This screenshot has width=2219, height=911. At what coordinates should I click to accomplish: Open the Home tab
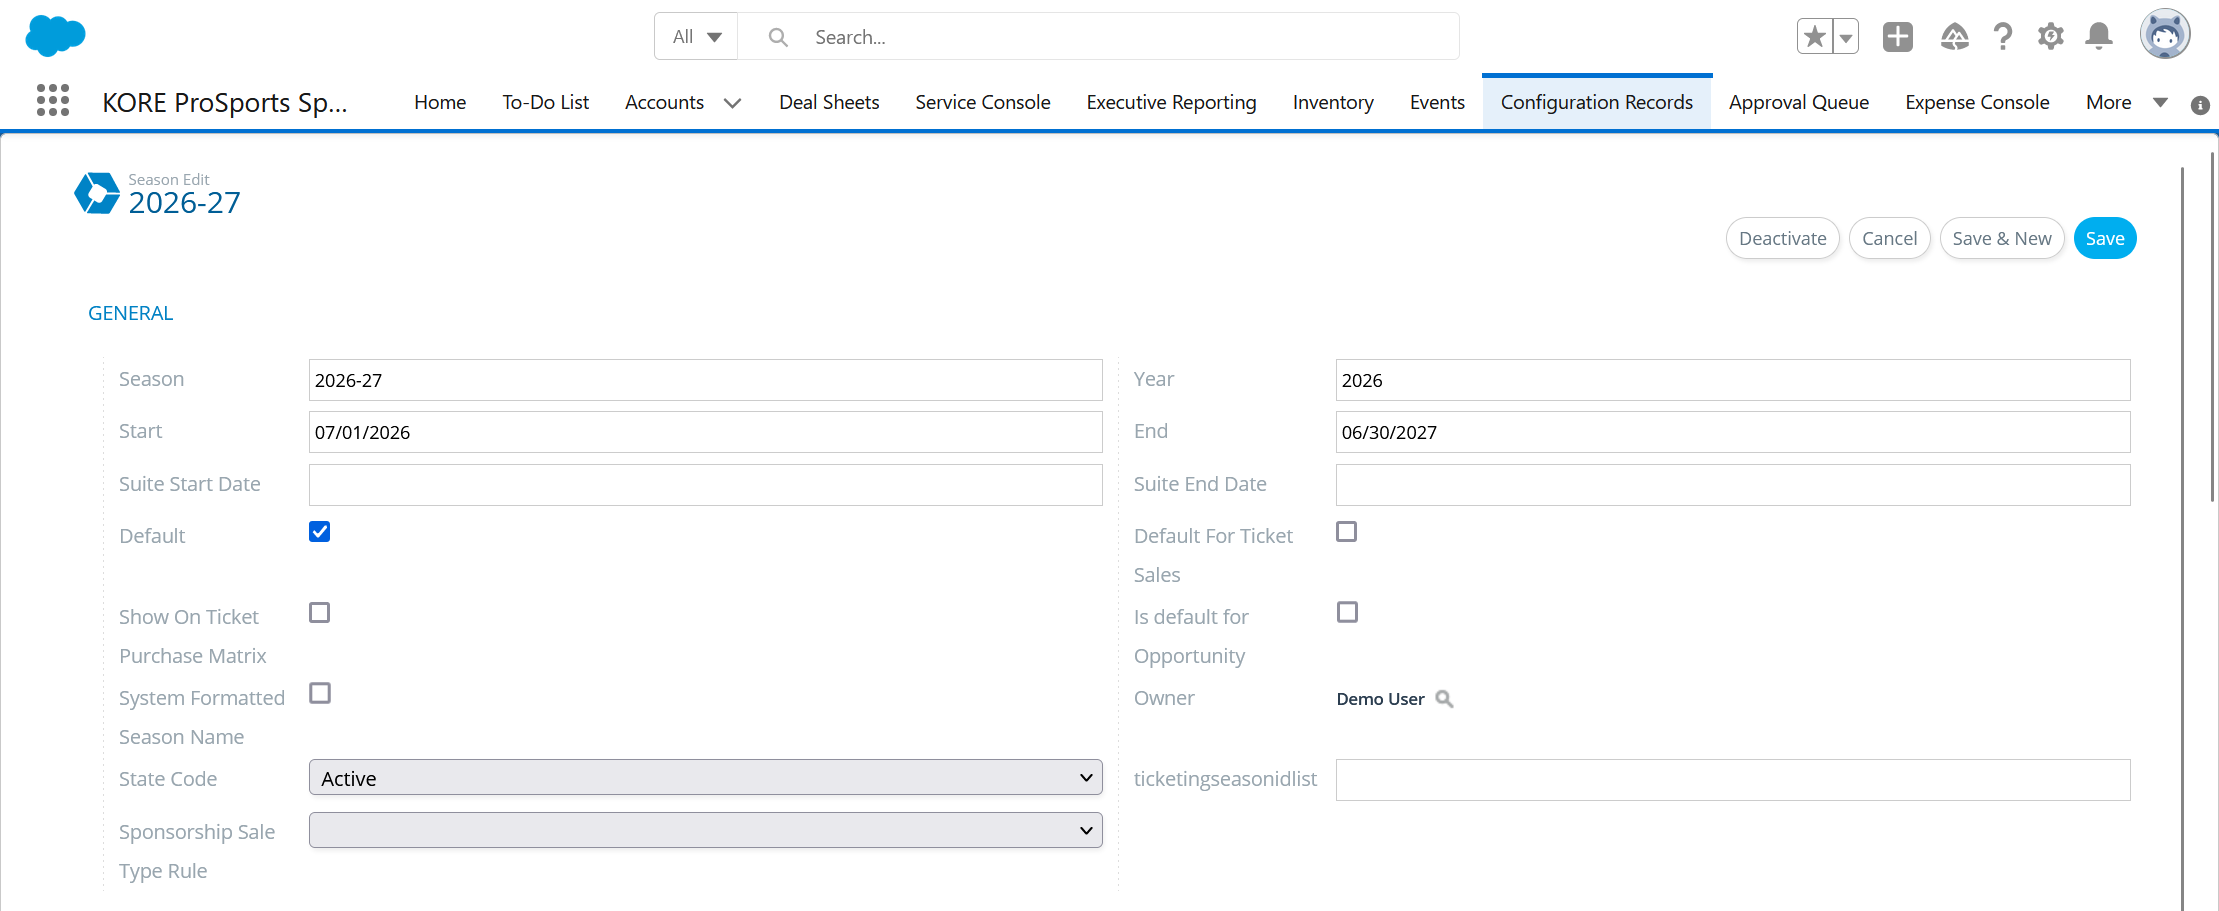[440, 102]
